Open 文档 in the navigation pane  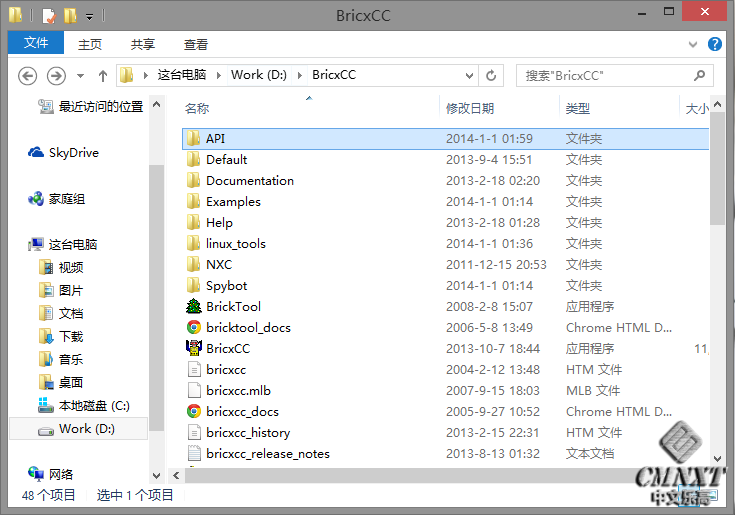pyautogui.click(x=71, y=313)
